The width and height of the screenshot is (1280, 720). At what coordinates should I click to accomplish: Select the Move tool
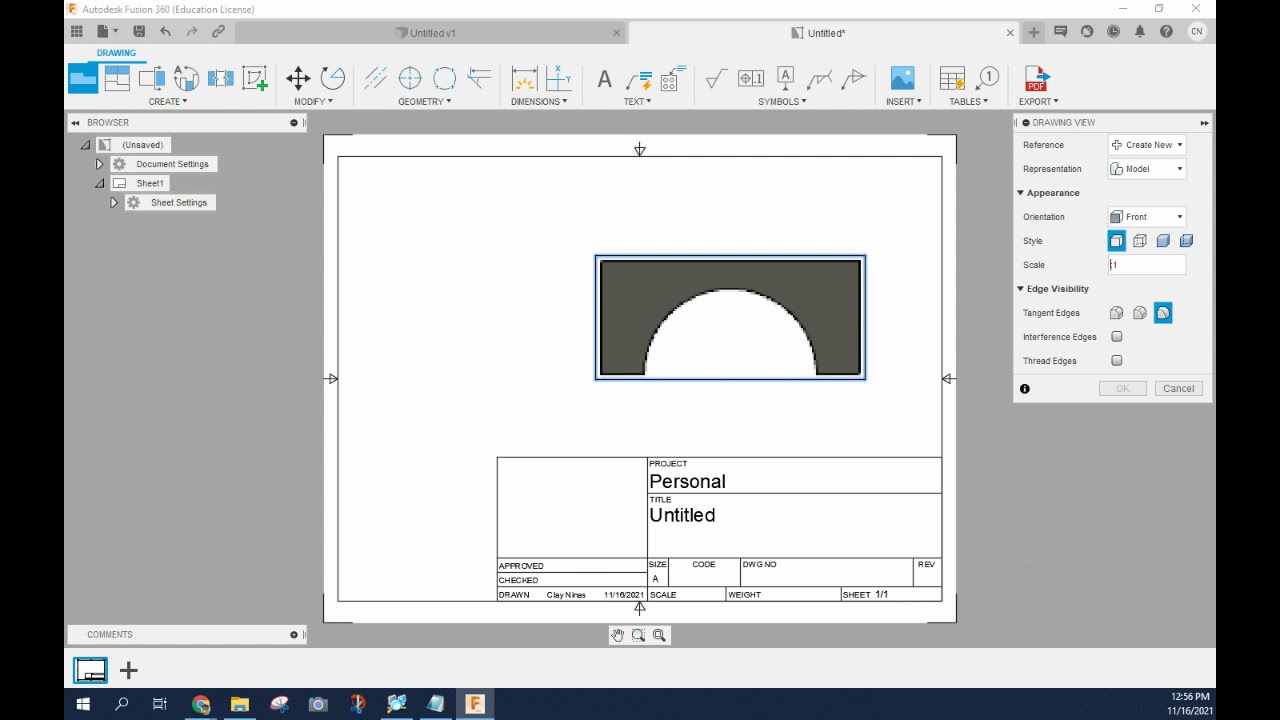click(x=298, y=78)
